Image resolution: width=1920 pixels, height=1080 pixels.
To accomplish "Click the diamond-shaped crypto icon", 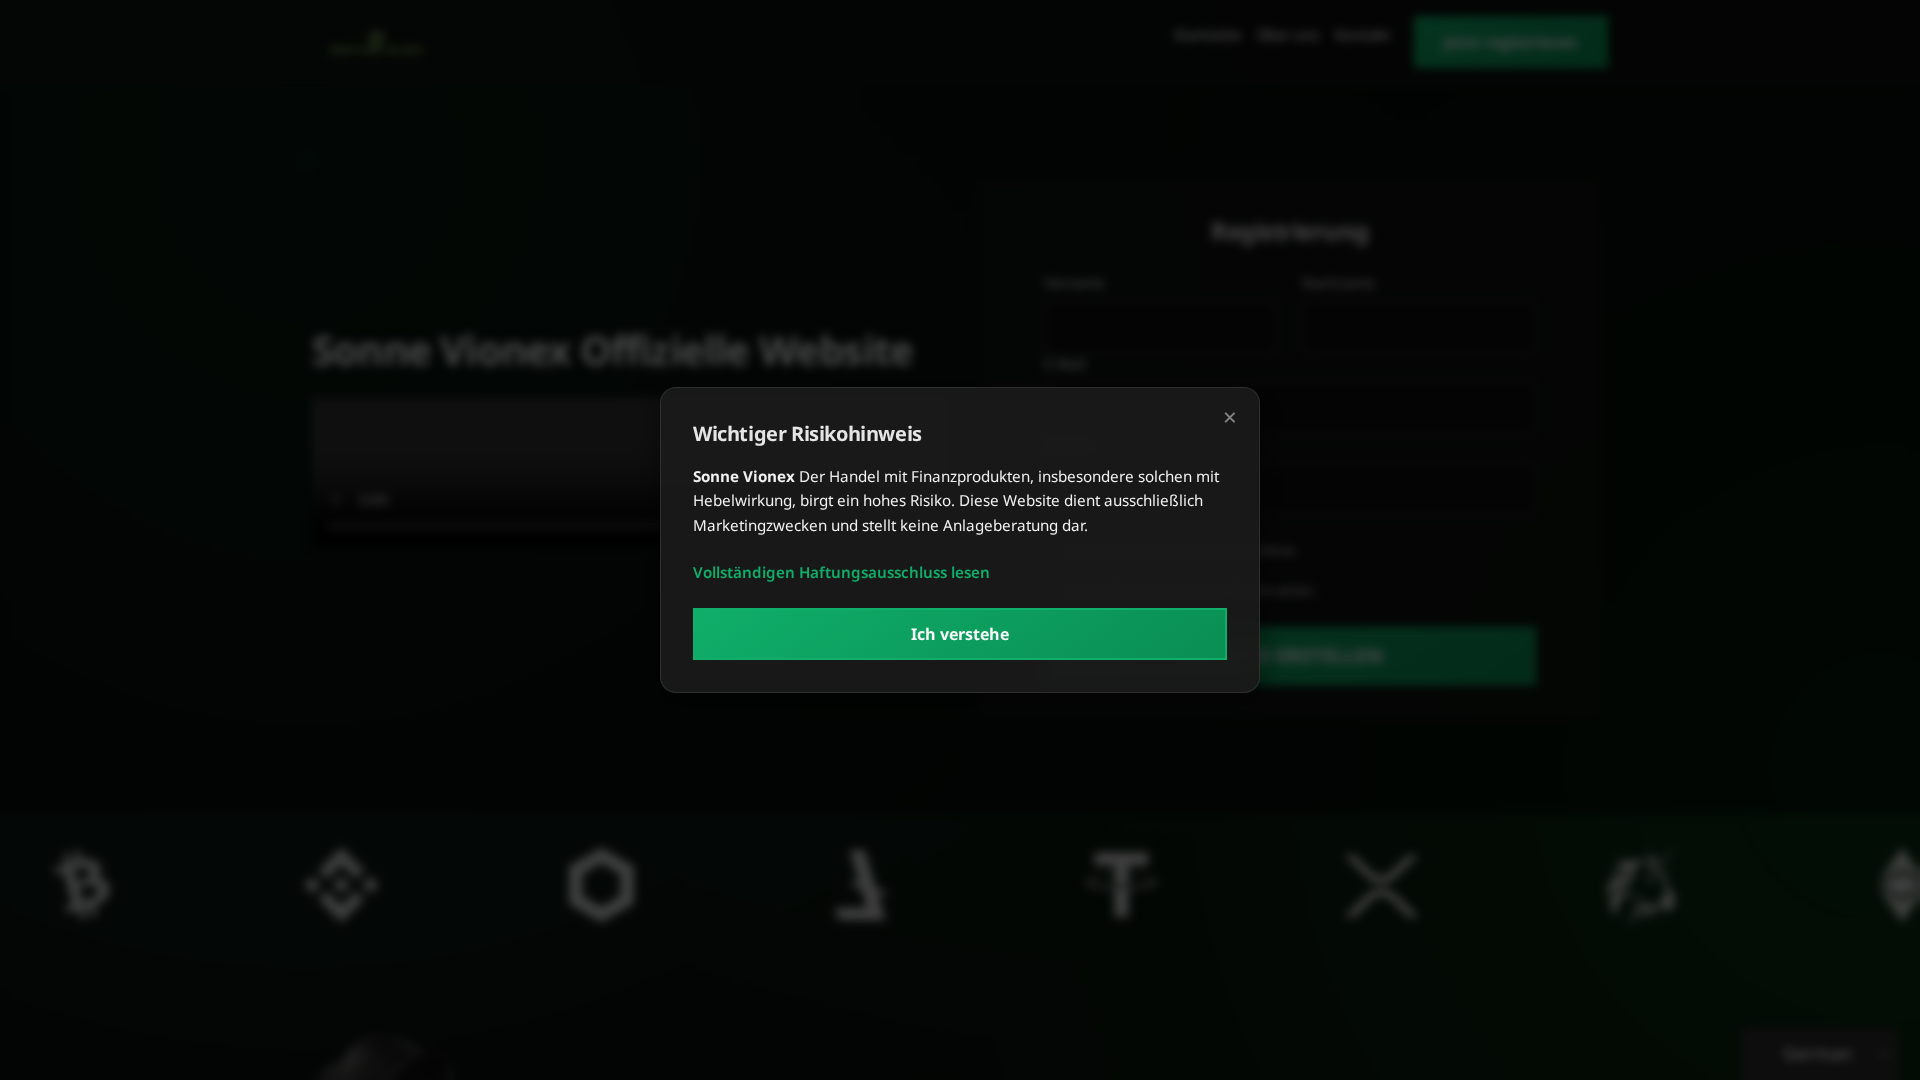I will pyautogui.click(x=340, y=885).
